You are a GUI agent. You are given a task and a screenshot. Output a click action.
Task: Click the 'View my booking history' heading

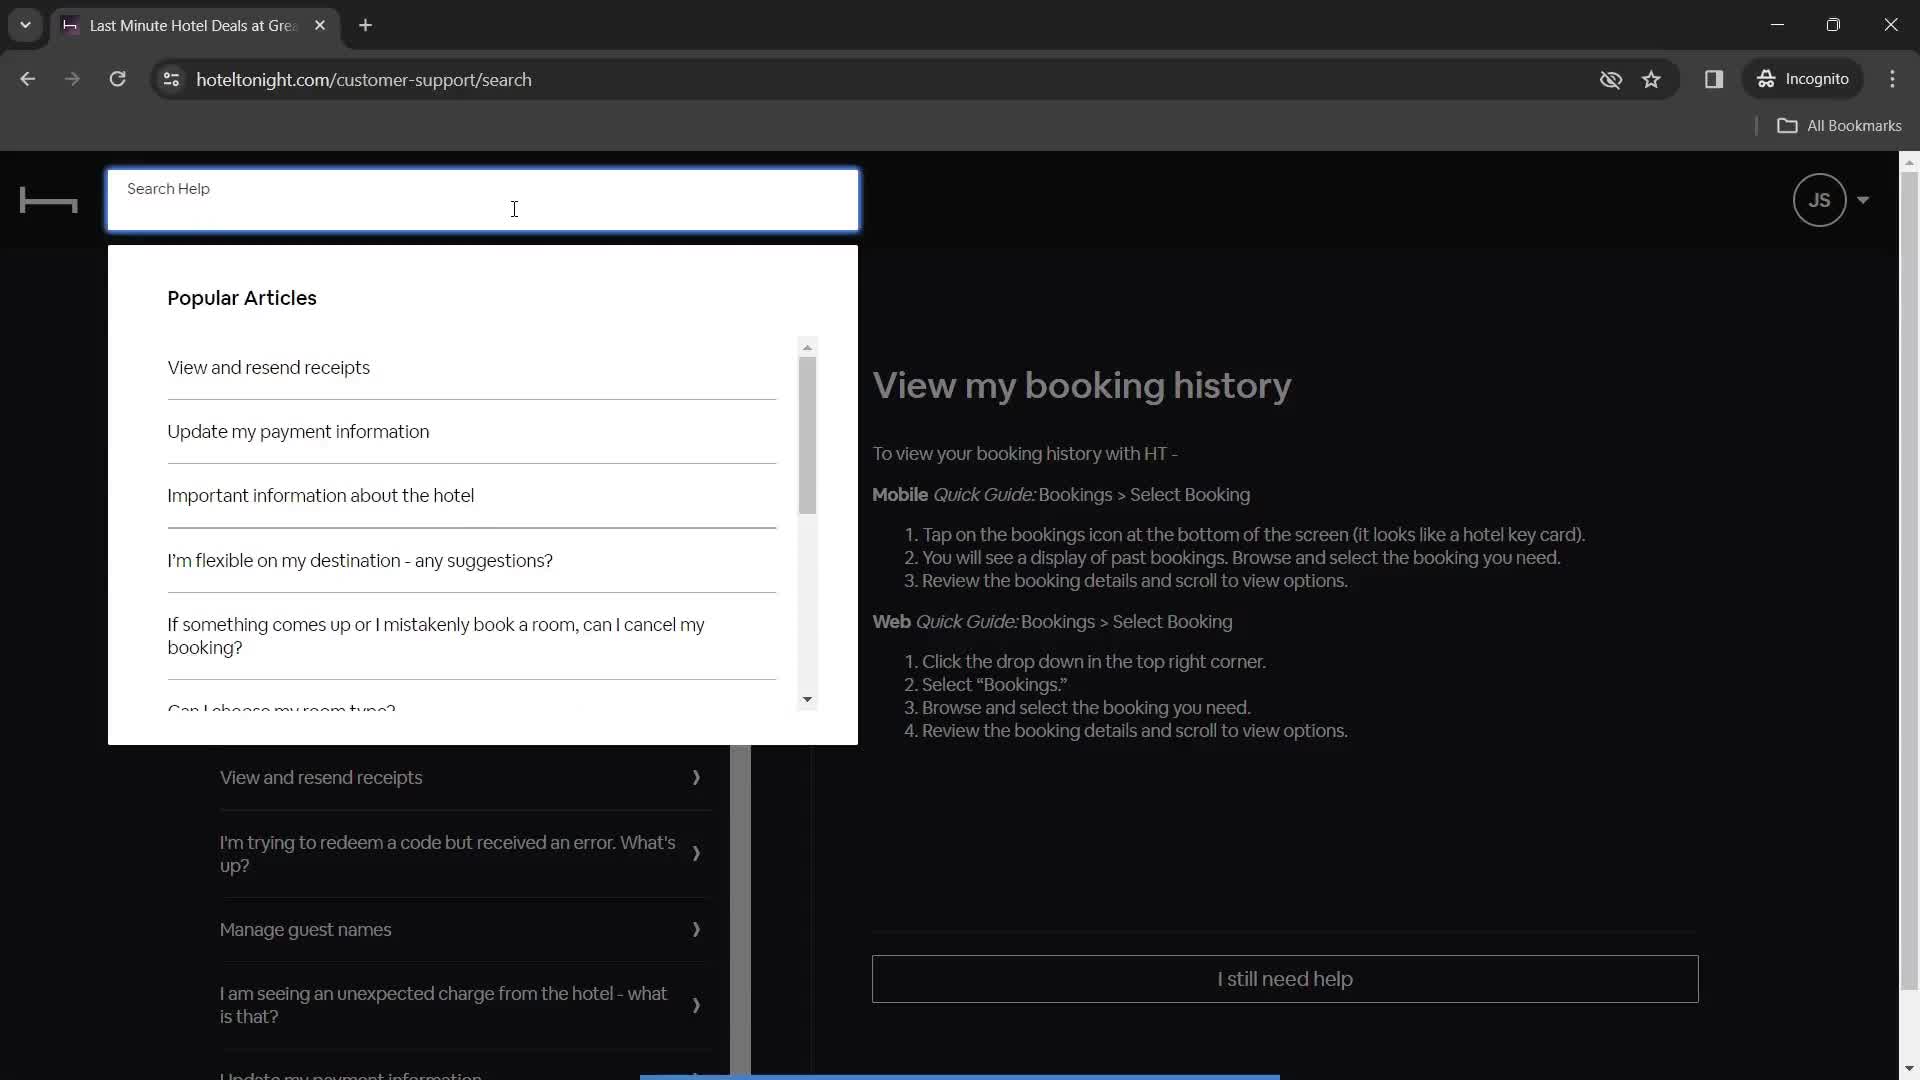coord(1081,385)
